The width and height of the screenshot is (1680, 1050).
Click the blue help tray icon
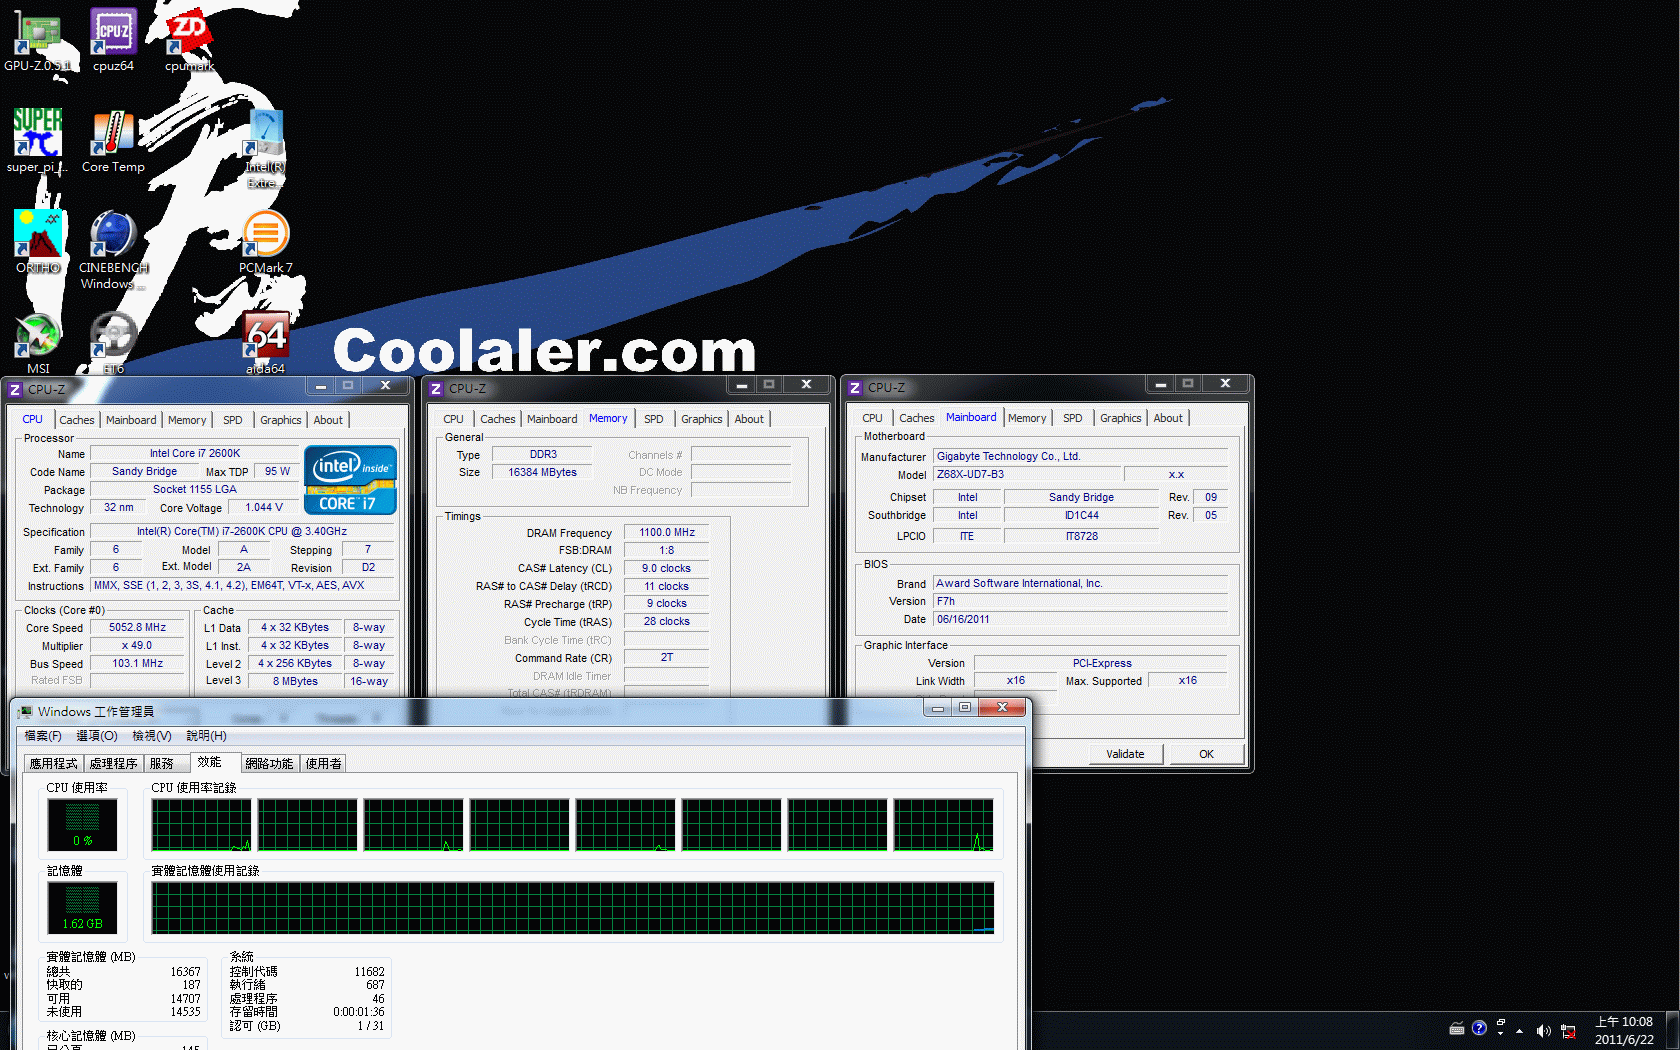[1479, 1028]
